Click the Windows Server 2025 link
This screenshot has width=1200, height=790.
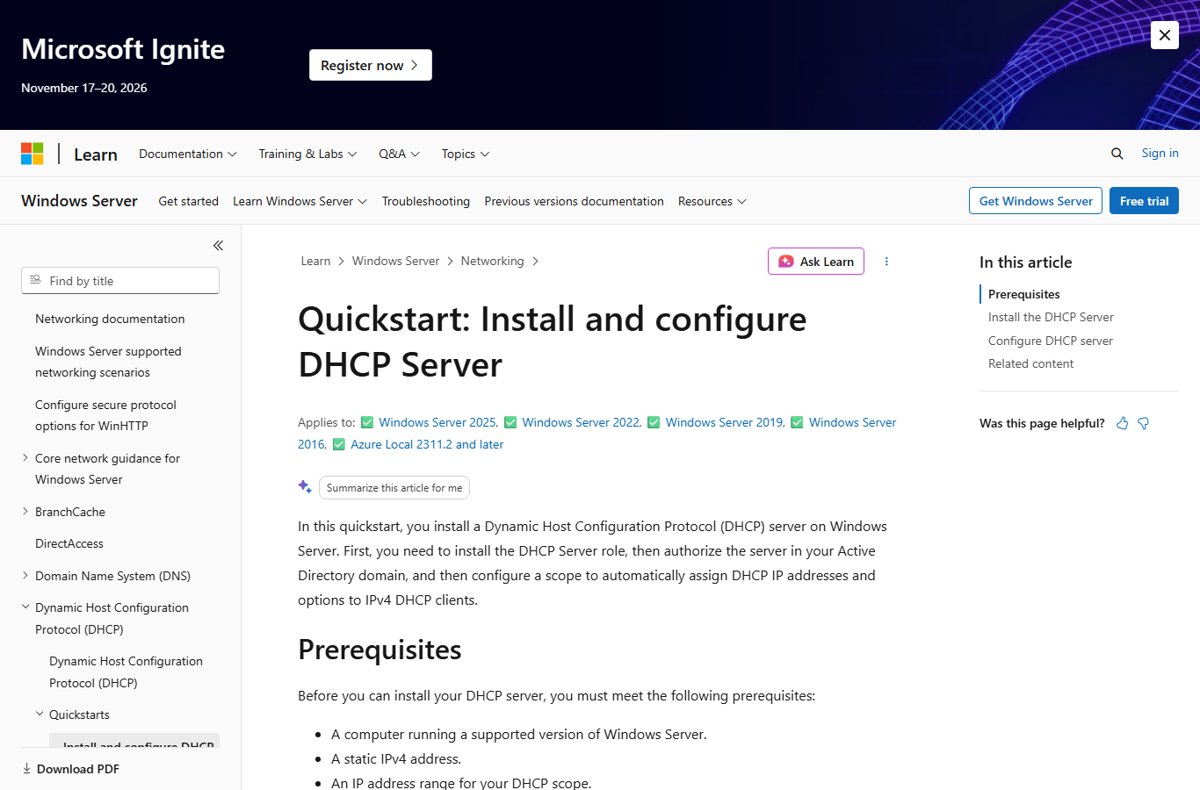pos(437,423)
